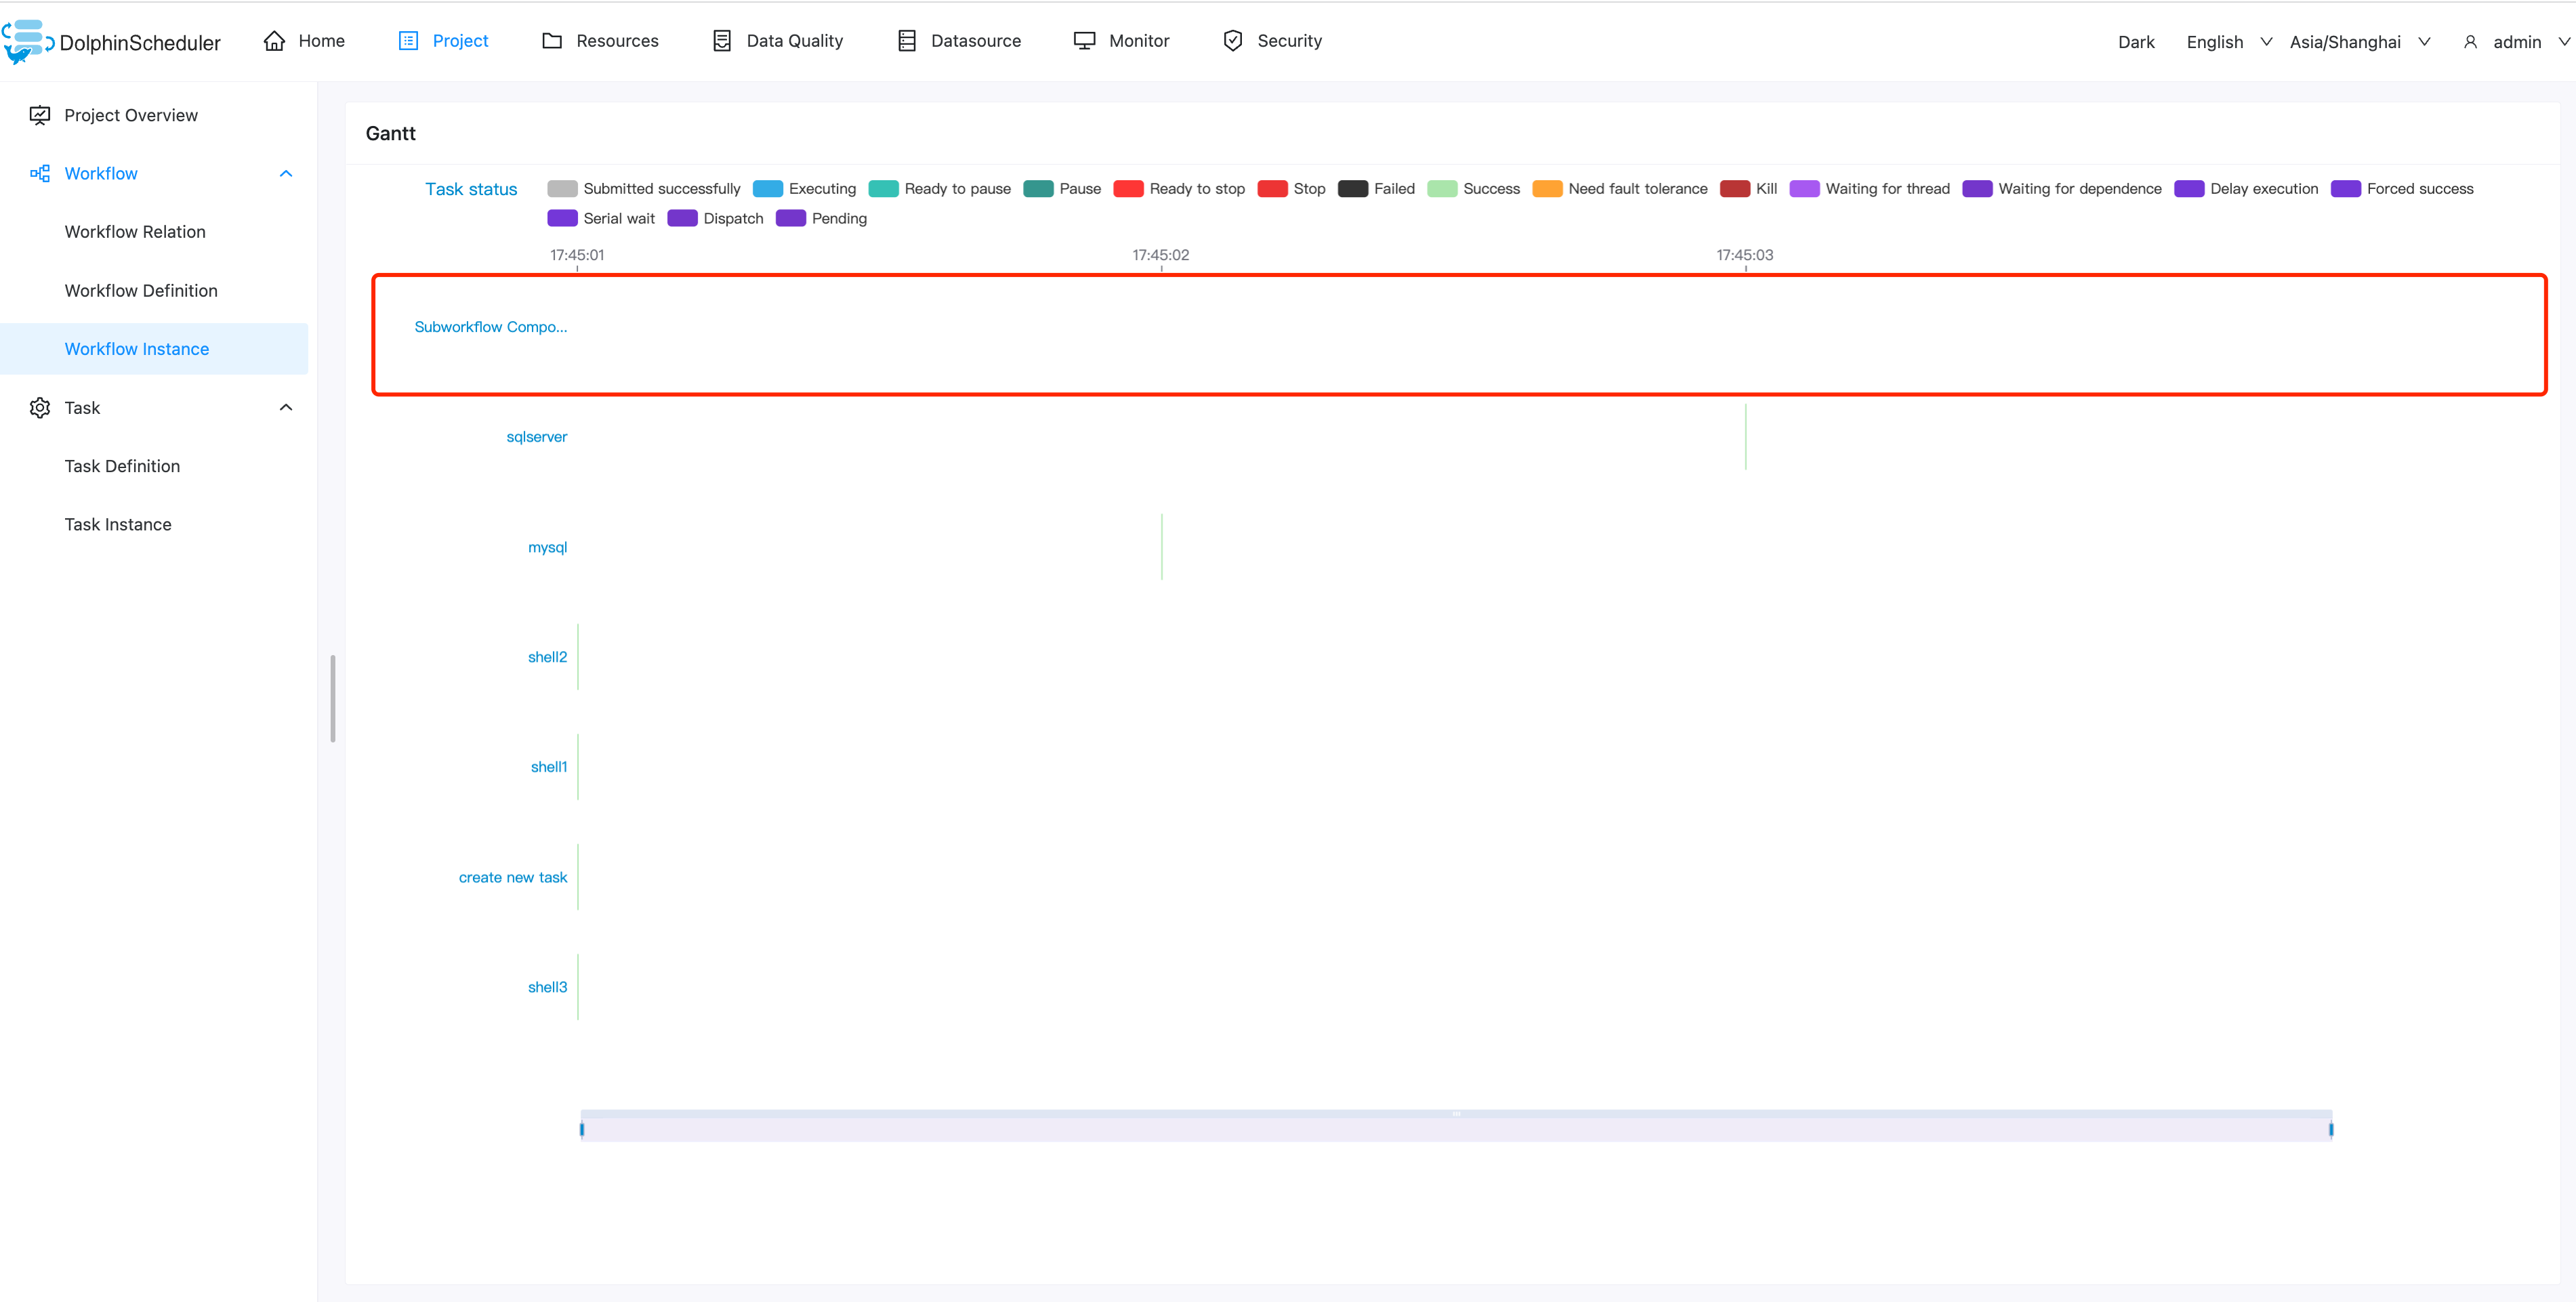Click the Project list icon

[408, 41]
